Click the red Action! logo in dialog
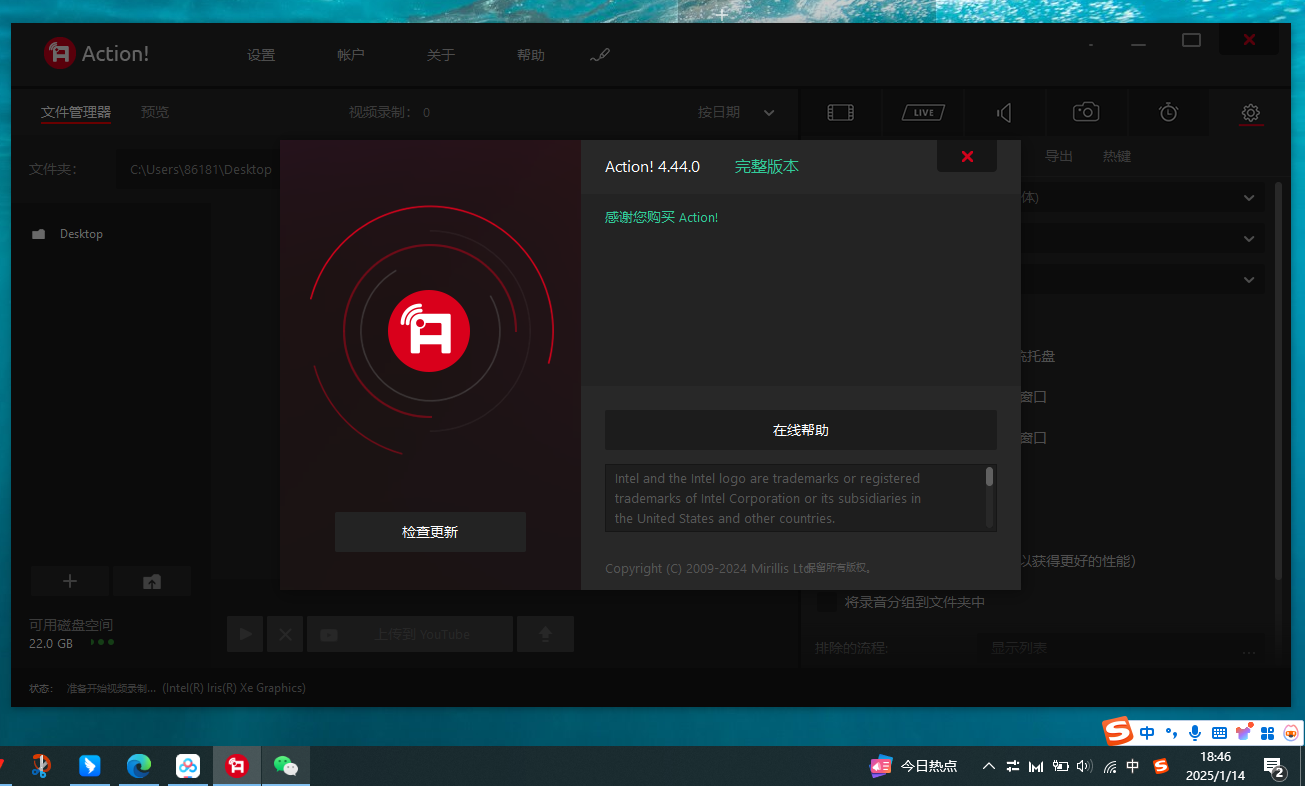Image resolution: width=1305 pixels, height=786 pixels. [429, 329]
